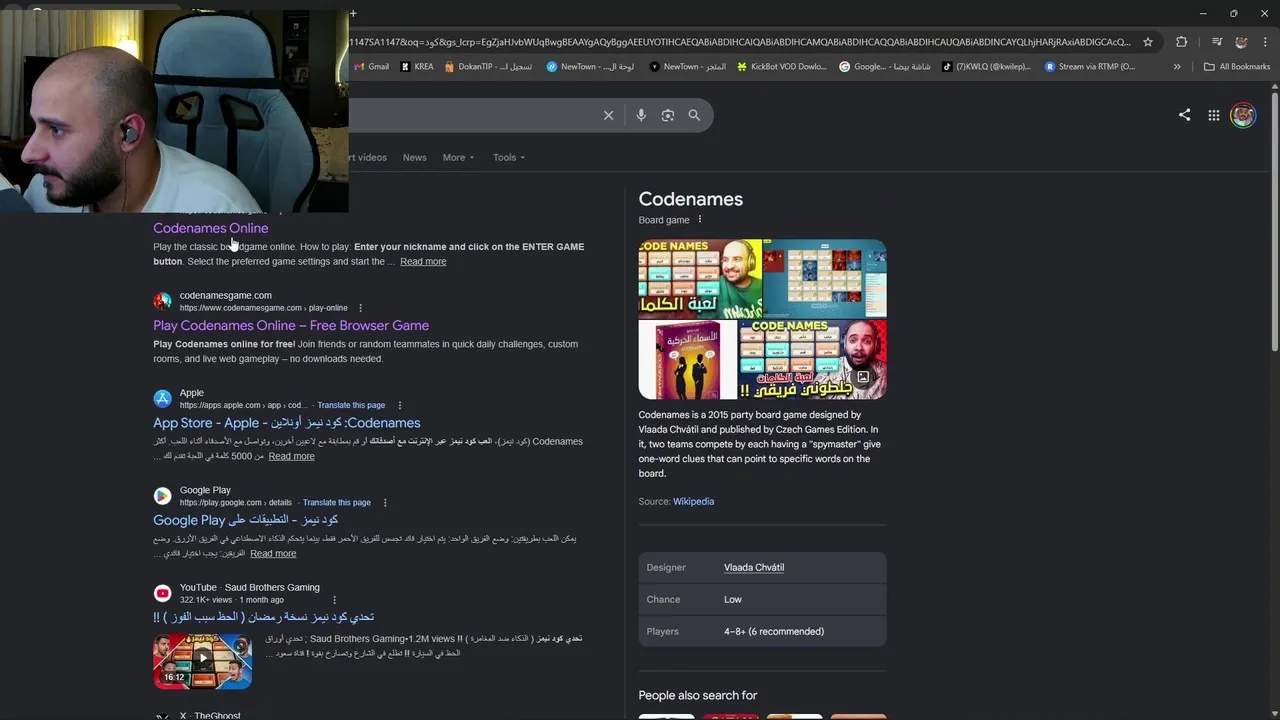This screenshot has height=720, width=1280.
Task: Open the Google Play Codenames result
Action: click(x=245, y=520)
